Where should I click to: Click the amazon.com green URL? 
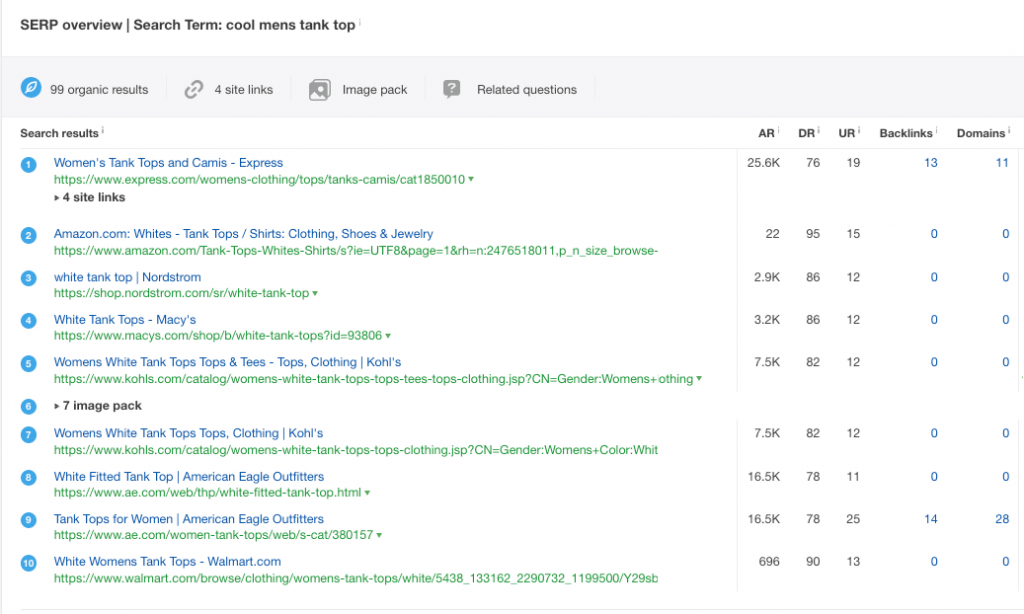click(356, 251)
